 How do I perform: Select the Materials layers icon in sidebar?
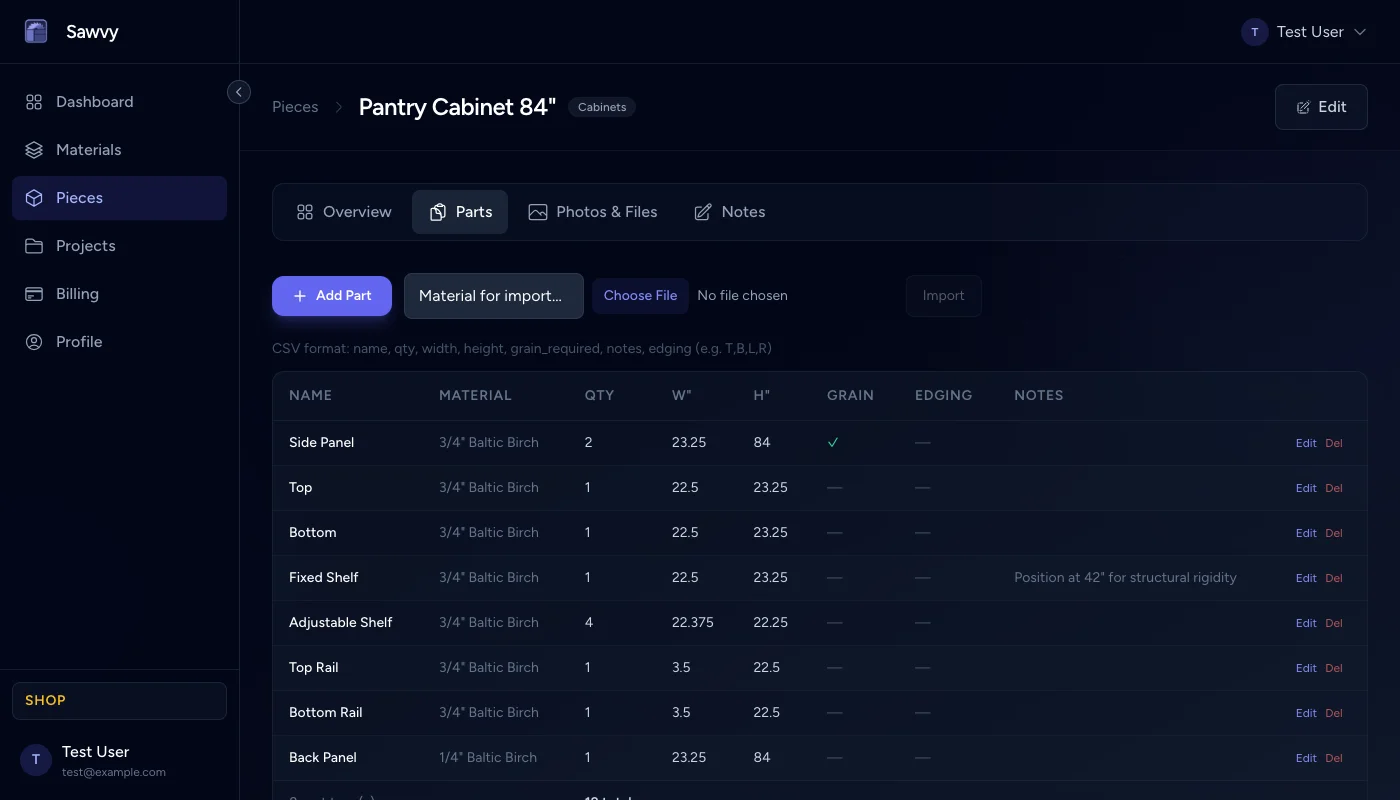[x=33, y=149]
